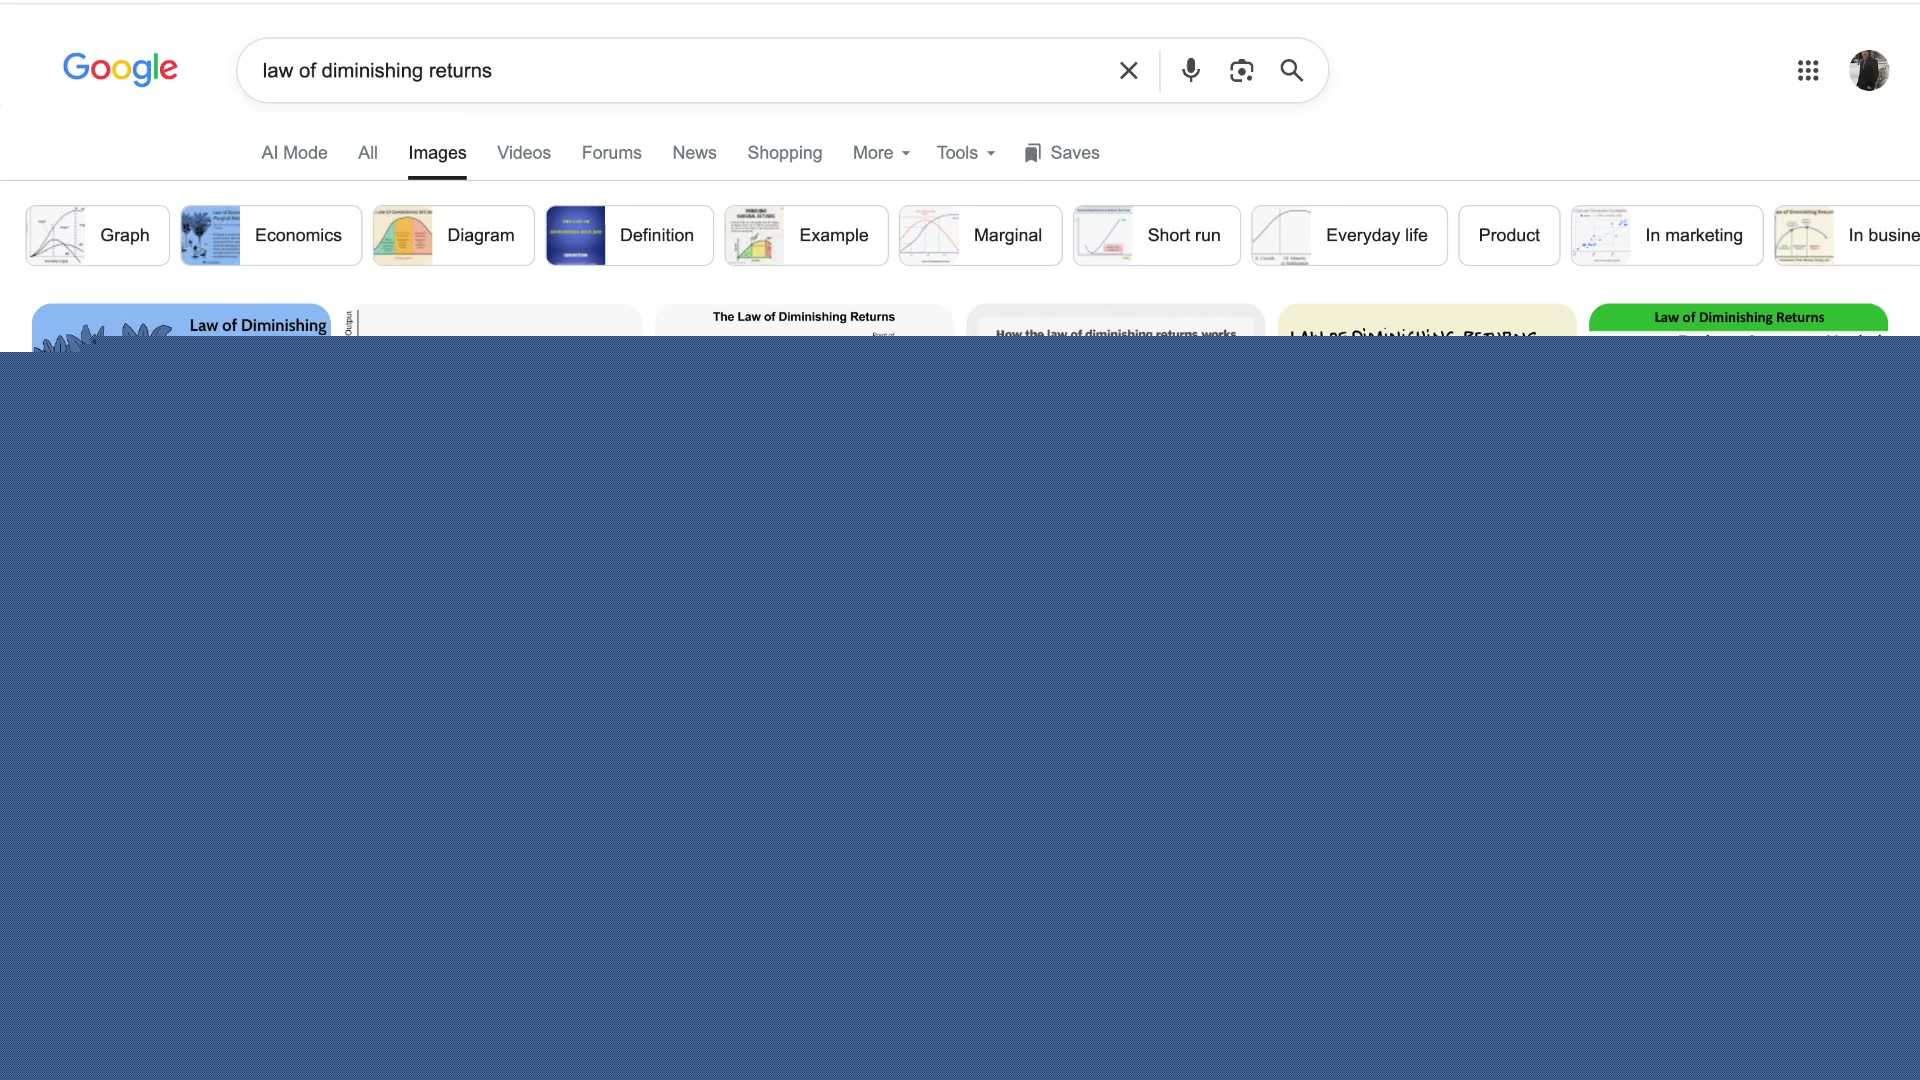This screenshot has width=1920, height=1080.
Task: Select the Images tab
Action: (437, 153)
